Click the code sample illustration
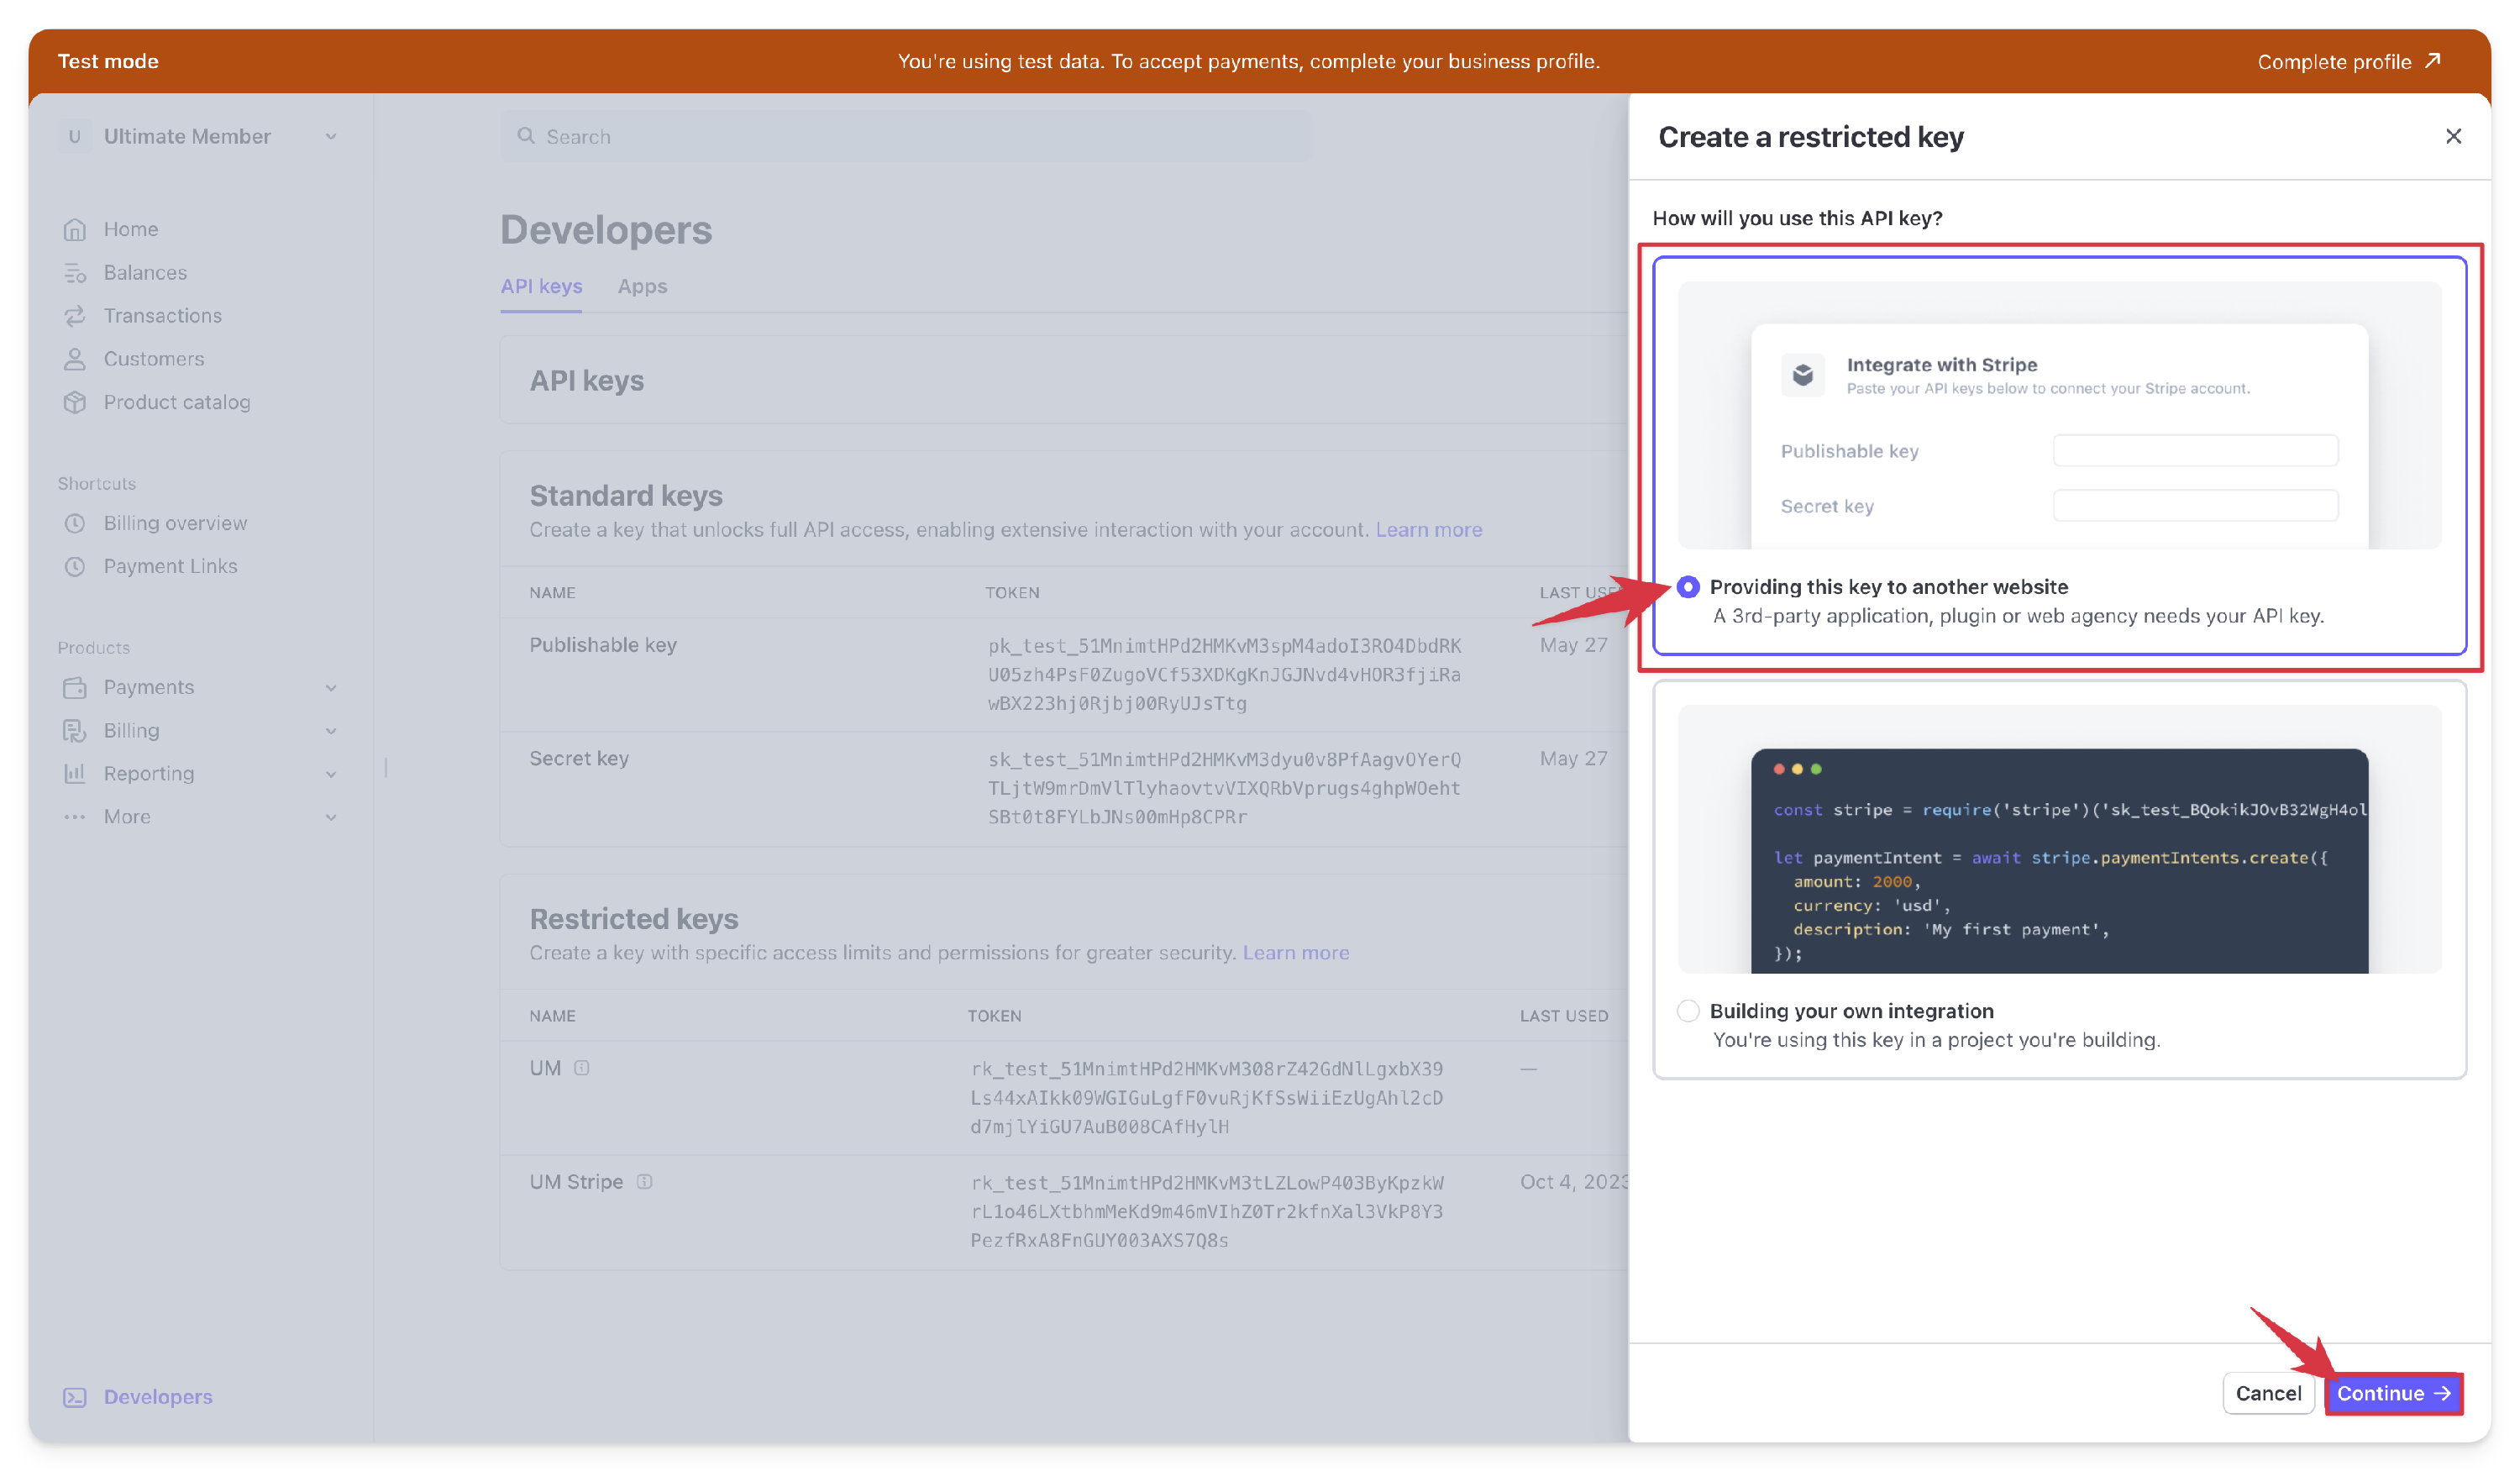 pyautogui.click(x=2059, y=860)
